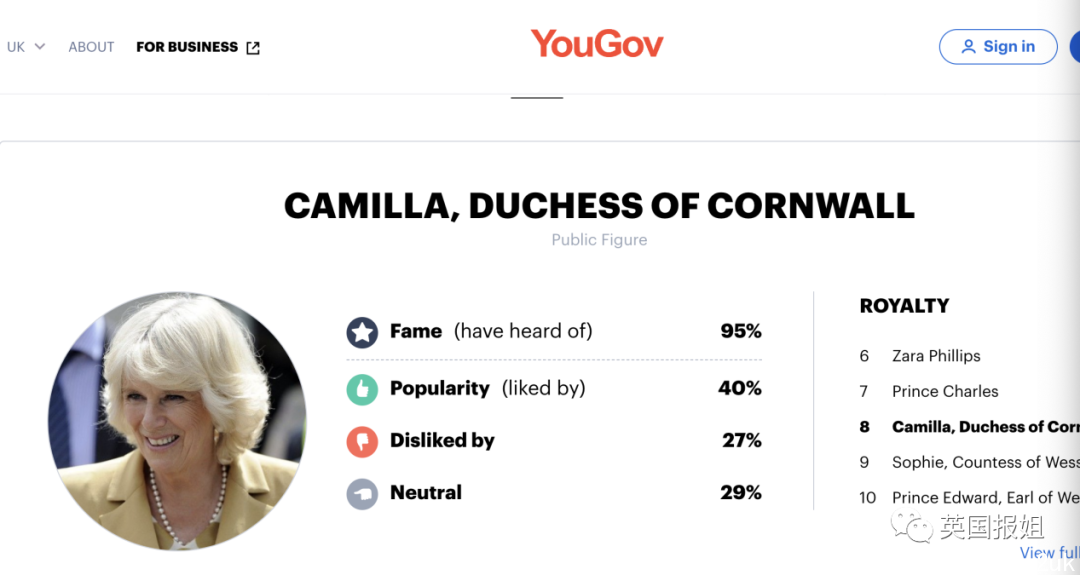
Task: Select Prince Edward, Earl of Wessex entry
Action: [985, 497]
